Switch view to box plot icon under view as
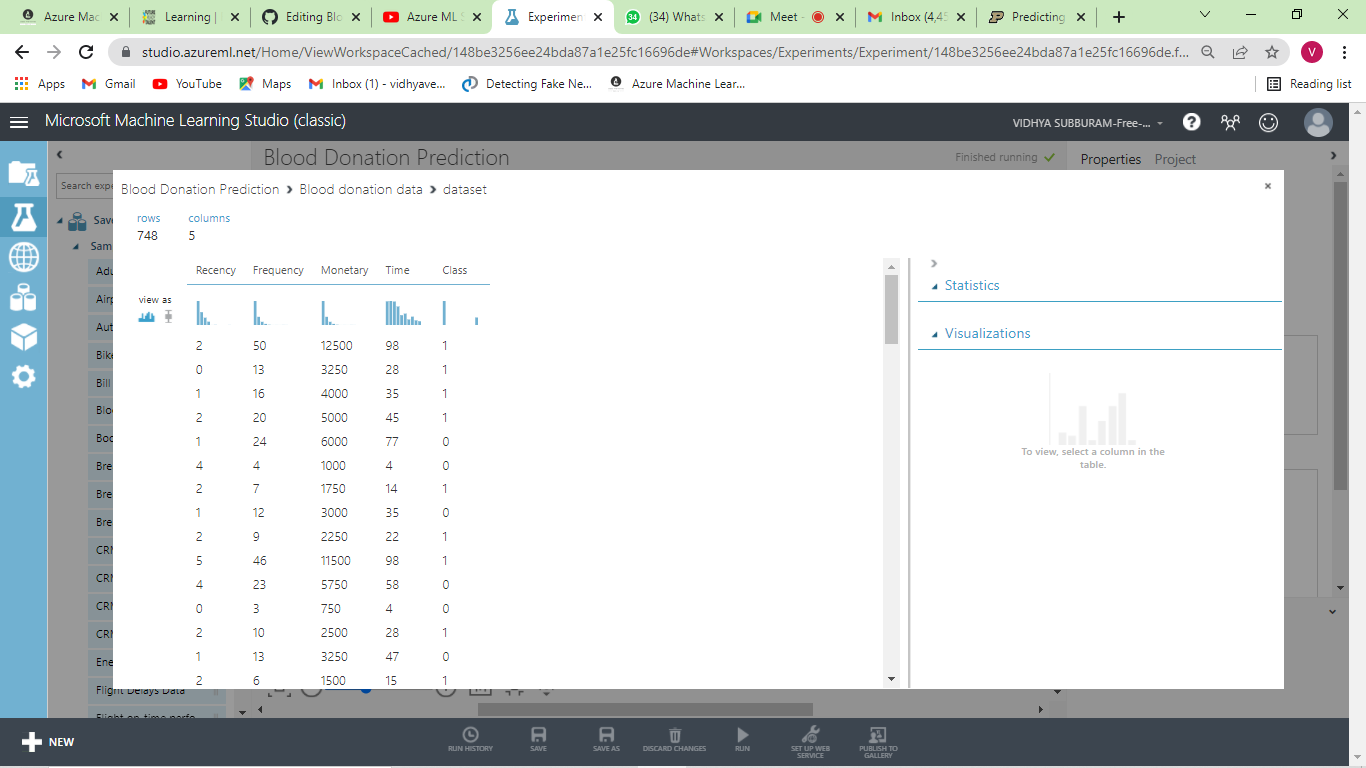Image resolution: width=1366 pixels, height=768 pixels. (168, 316)
